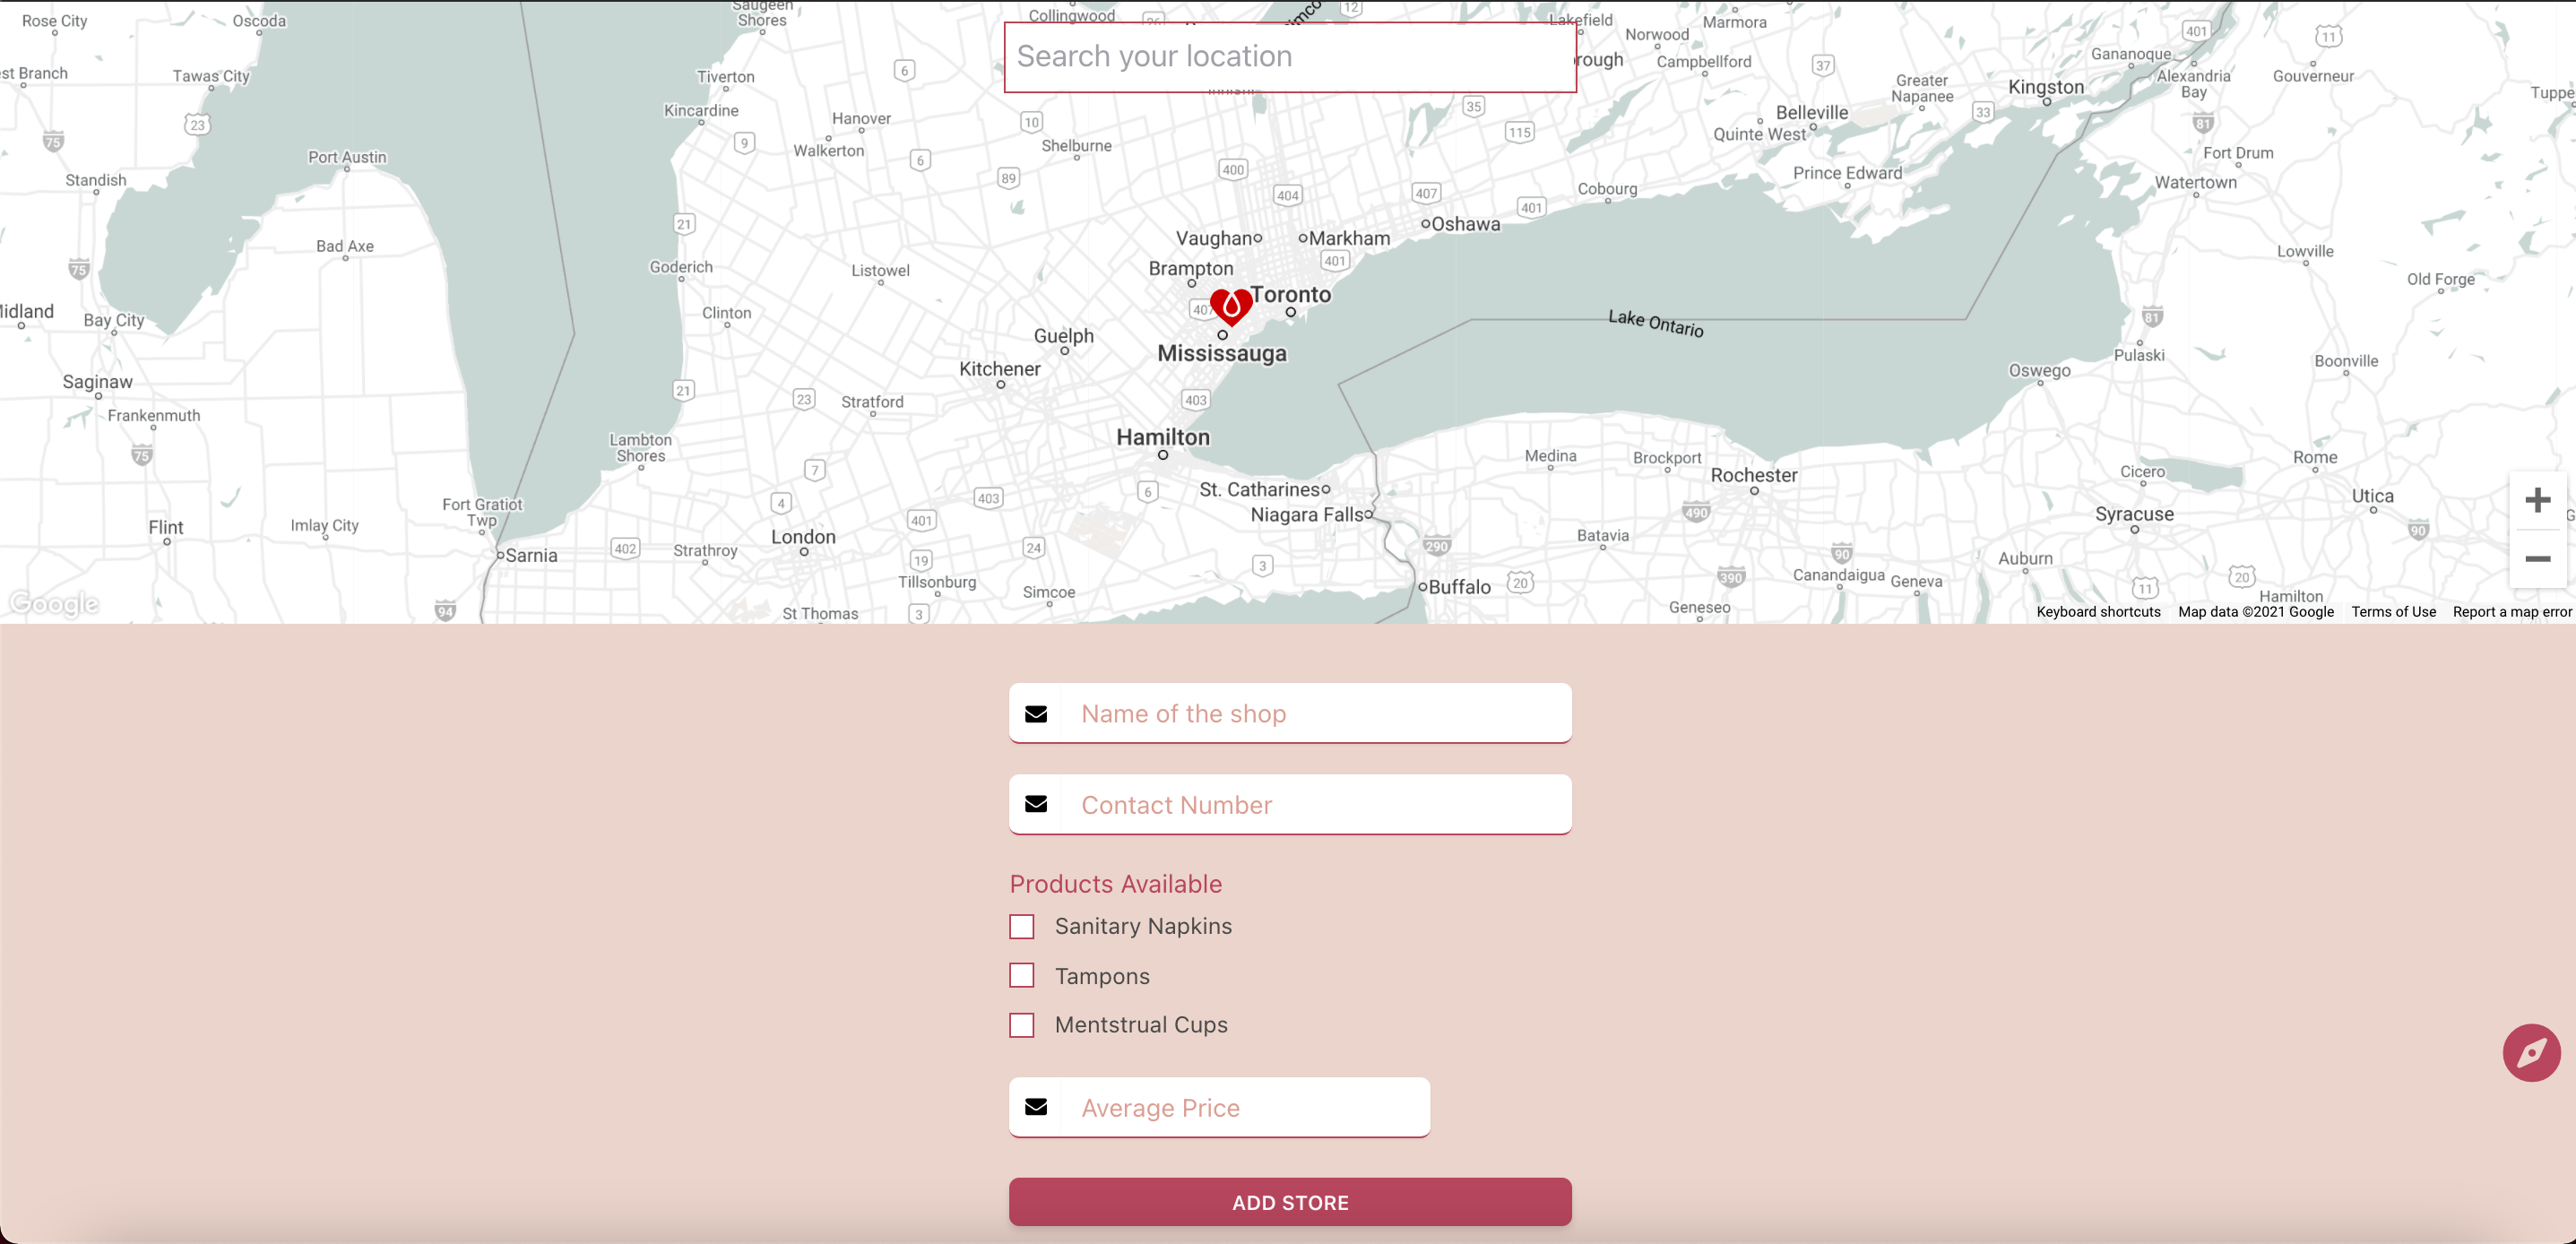This screenshot has width=2576, height=1244.
Task: Enable the Tampons checkbox
Action: (x=1021, y=976)
